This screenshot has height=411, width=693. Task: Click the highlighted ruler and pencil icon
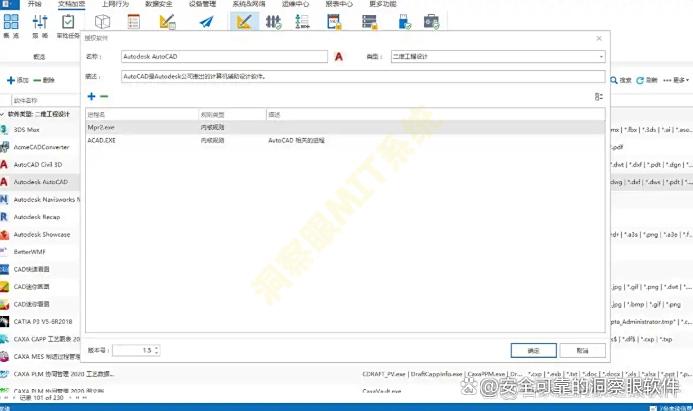coord(244,22)
